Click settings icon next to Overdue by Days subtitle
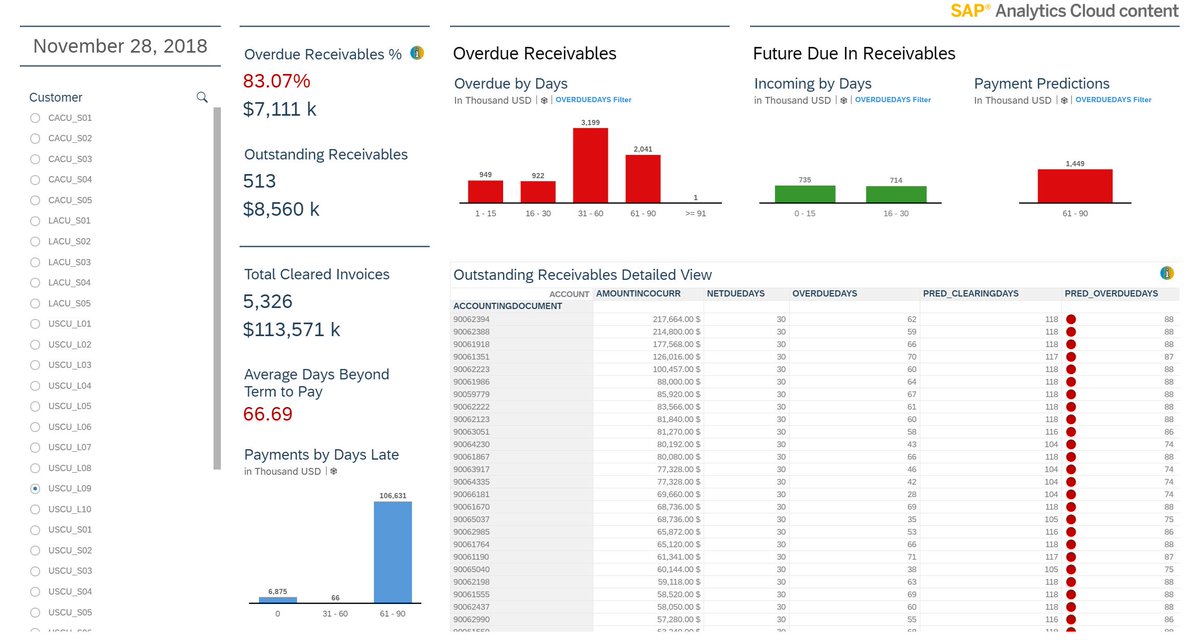The width and height of the screenshot is (1200, 641). pyautogui.click(x=544, y=100)
